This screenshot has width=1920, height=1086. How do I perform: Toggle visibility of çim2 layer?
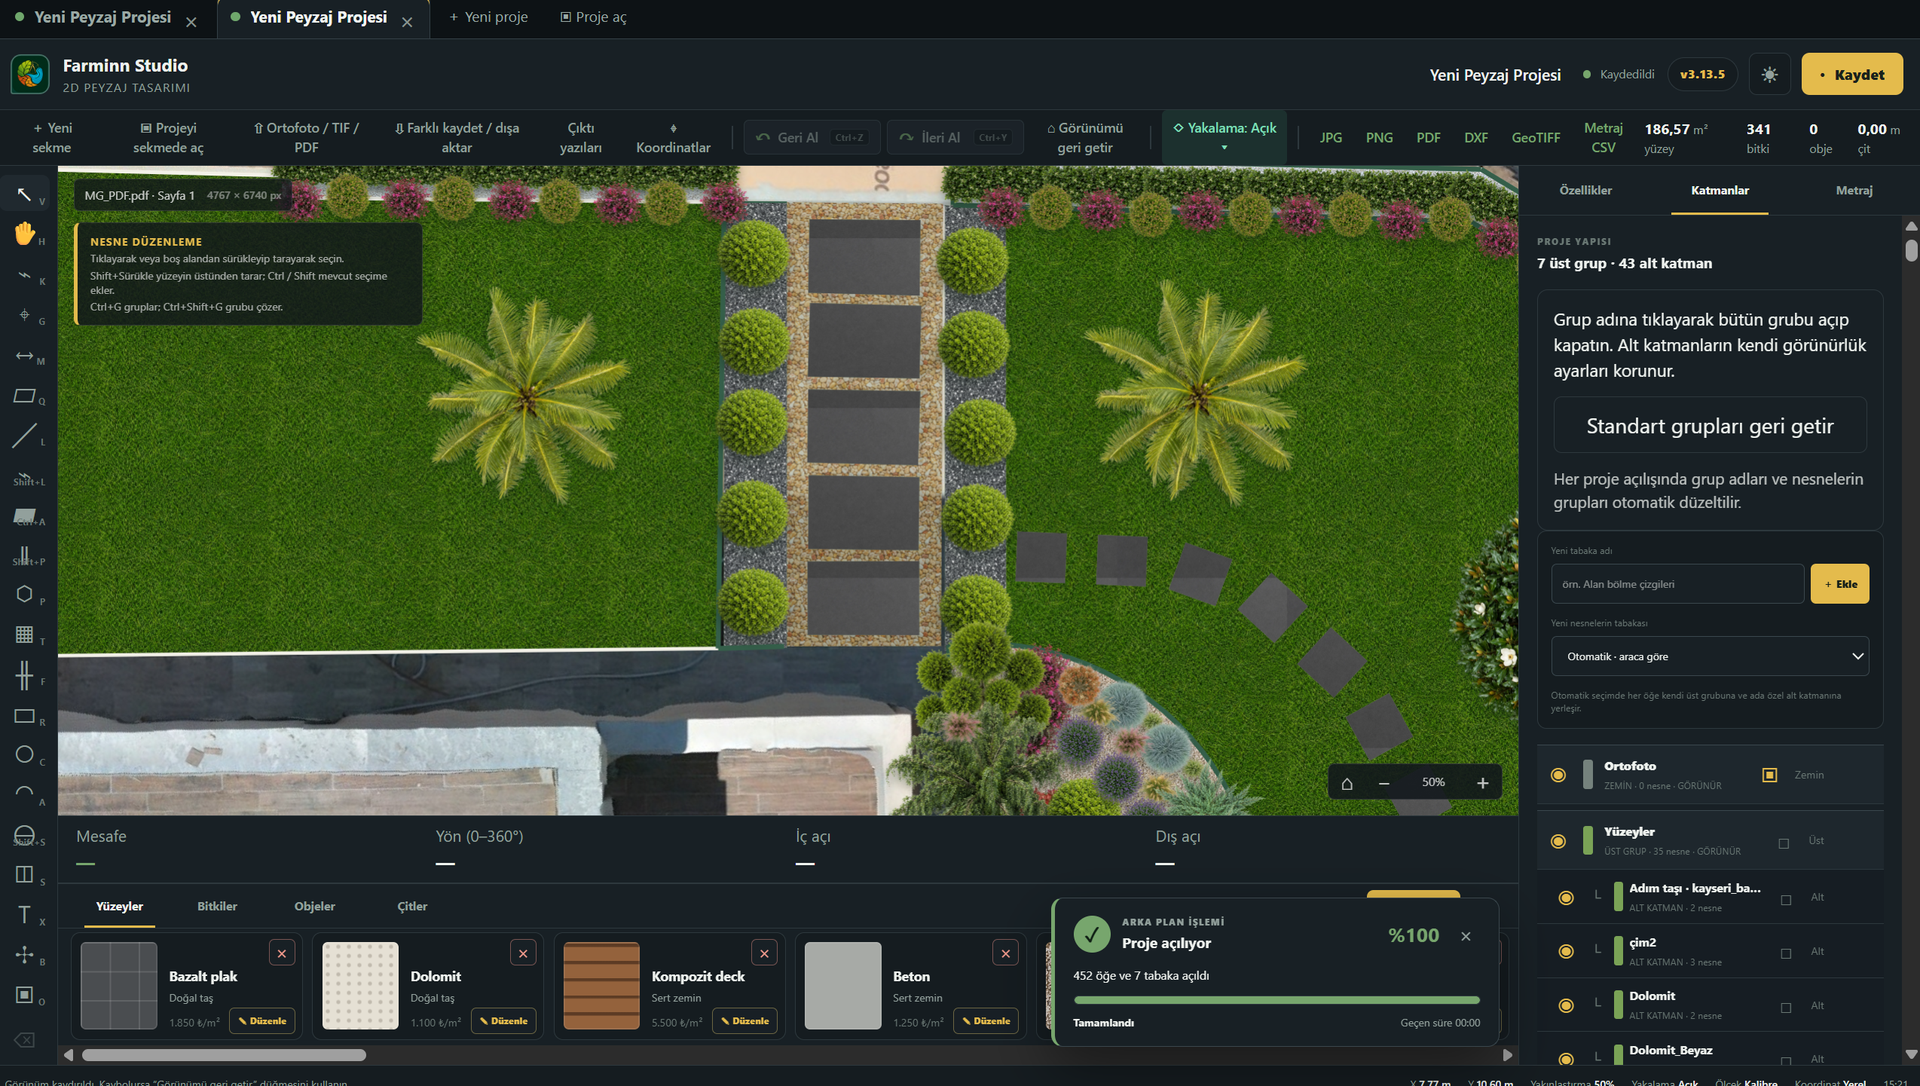[1566, 951]
